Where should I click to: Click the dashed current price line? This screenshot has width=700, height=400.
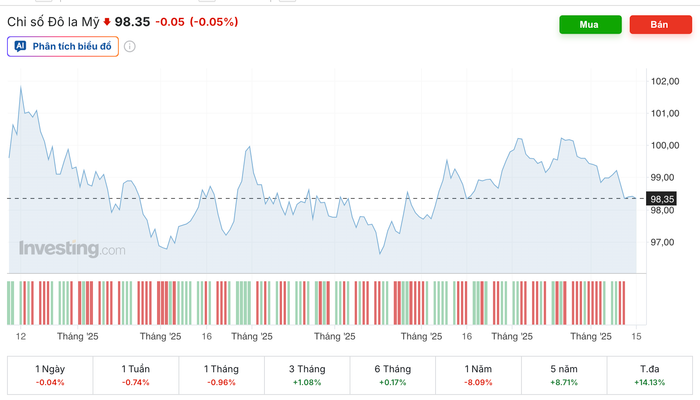pyautogui.click(x=300, y=199)
